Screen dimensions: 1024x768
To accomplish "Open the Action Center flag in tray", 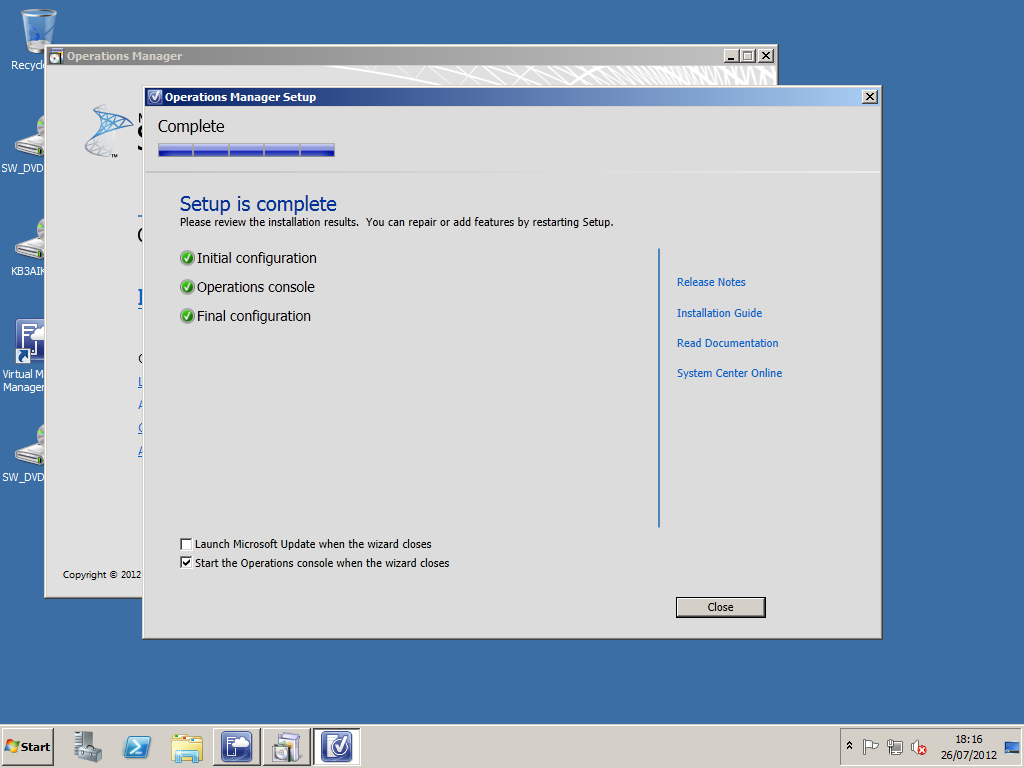I will click(871, 746).
